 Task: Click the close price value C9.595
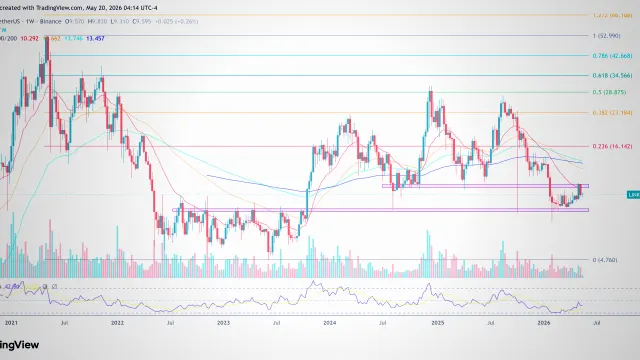click(142, 21)
